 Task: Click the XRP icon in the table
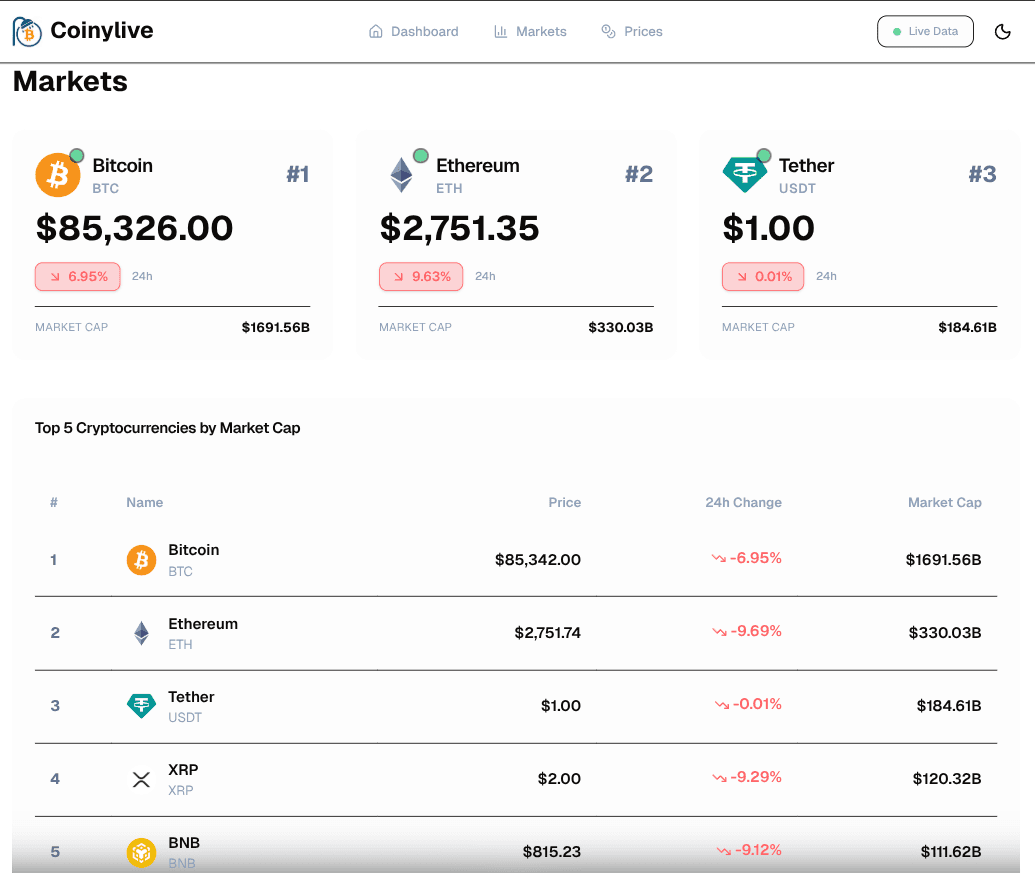pyautogui.click(x=141, y=778)
